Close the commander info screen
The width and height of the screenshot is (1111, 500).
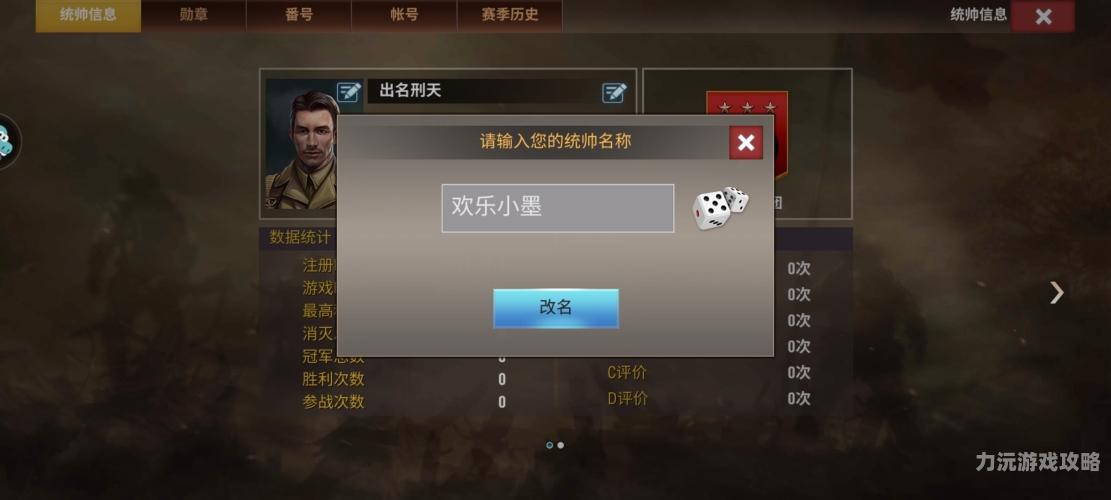coord(1043,16)
